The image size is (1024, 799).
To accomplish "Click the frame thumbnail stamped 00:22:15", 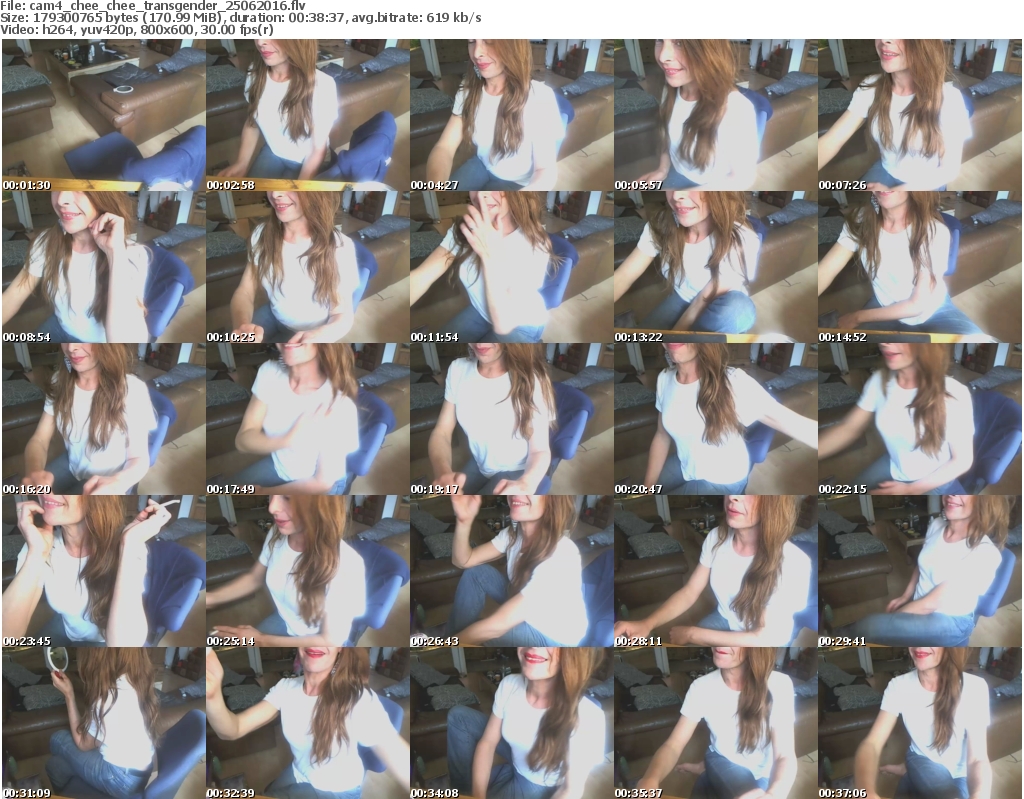I will [x=920, y=419].
